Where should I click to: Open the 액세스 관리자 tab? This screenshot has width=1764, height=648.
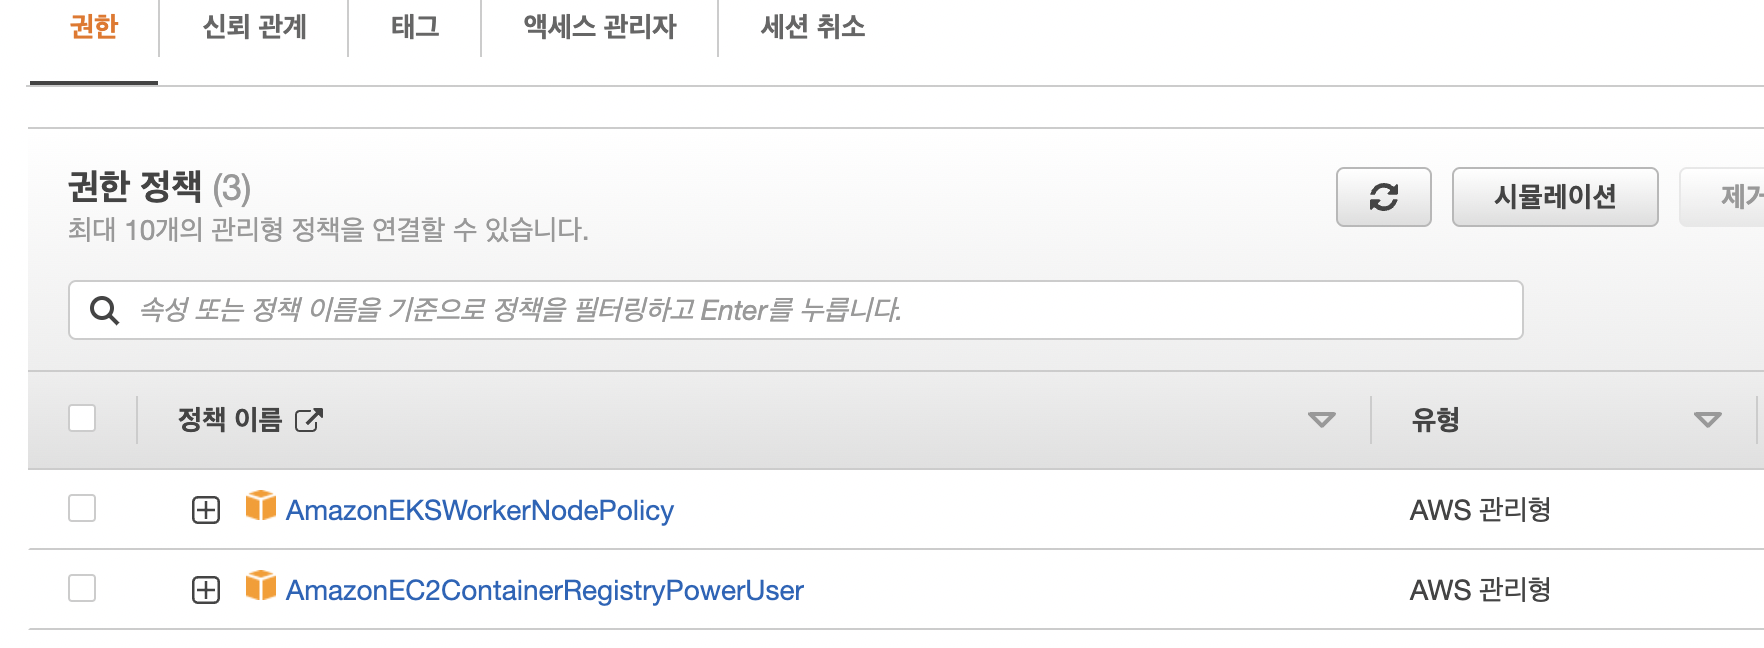coord(600,27)
